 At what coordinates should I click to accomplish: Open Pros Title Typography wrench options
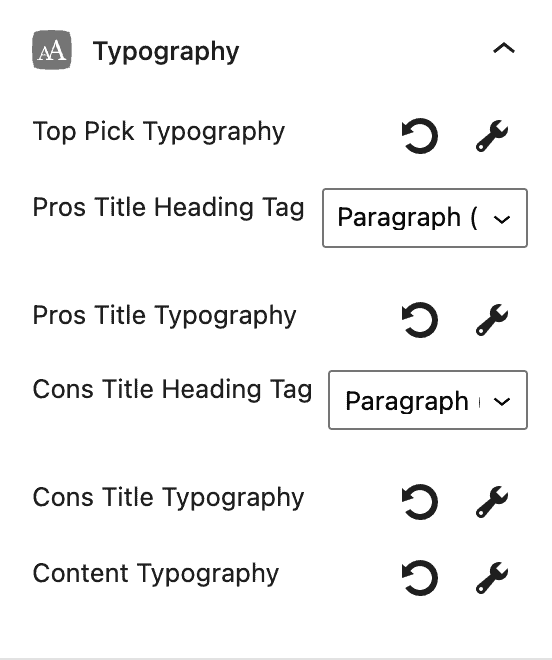click(492, 319)
